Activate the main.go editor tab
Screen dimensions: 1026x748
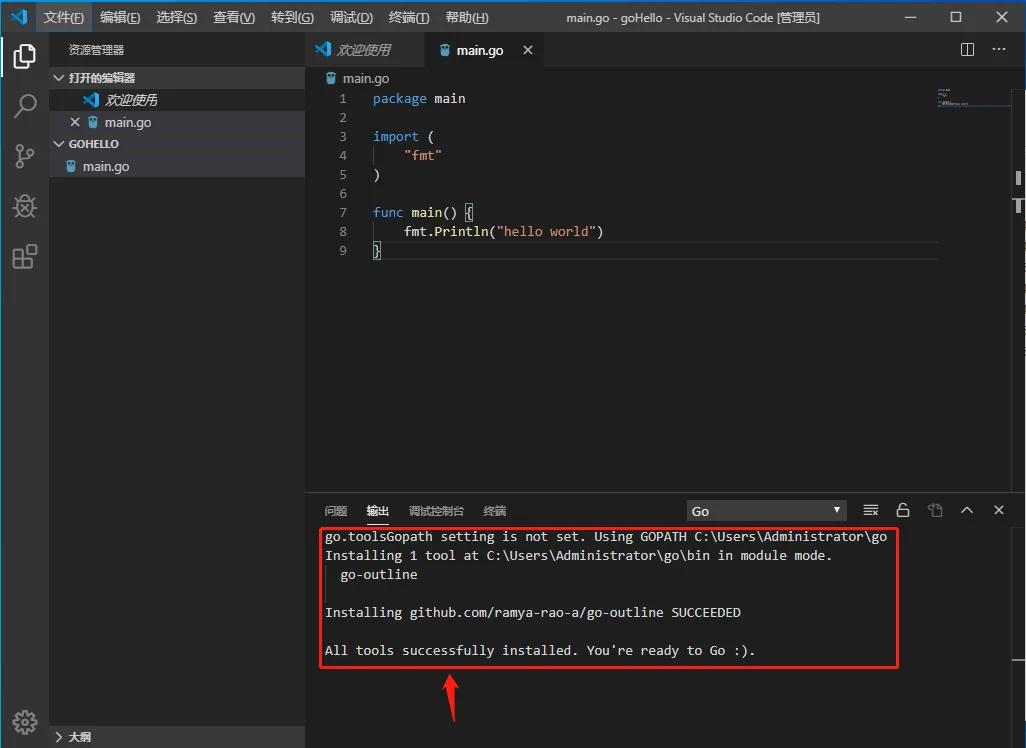tap(484, 50)
